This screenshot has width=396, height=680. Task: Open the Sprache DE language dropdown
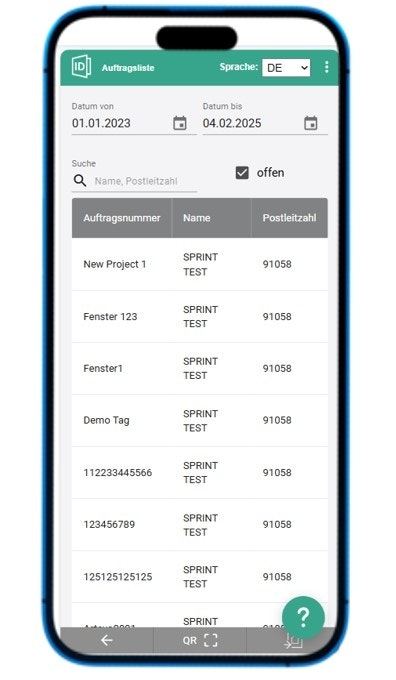click(x=286, y=68)
